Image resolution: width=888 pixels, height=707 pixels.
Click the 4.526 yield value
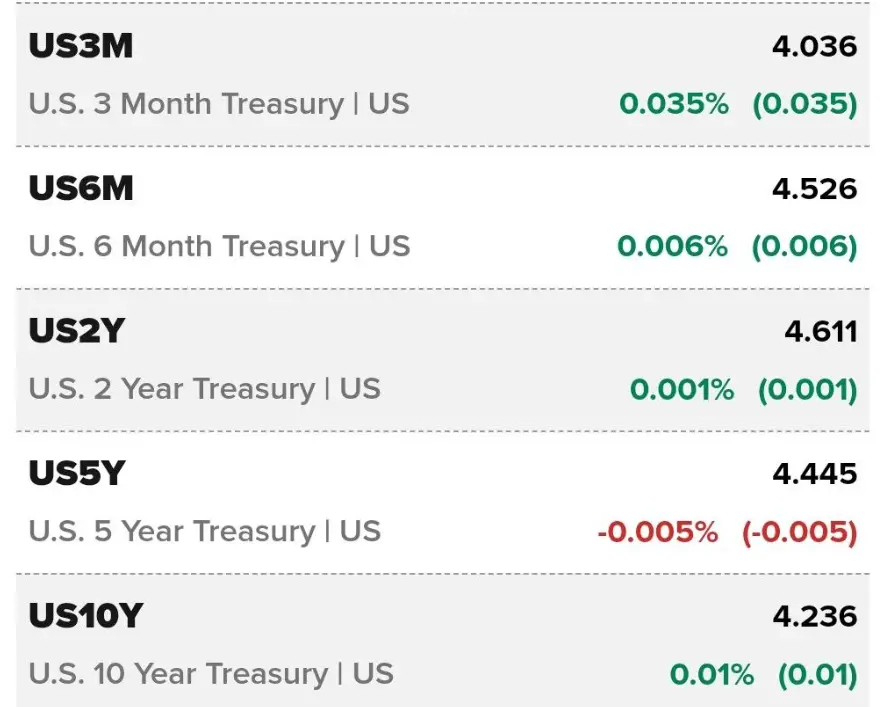[x=814, y=189]
